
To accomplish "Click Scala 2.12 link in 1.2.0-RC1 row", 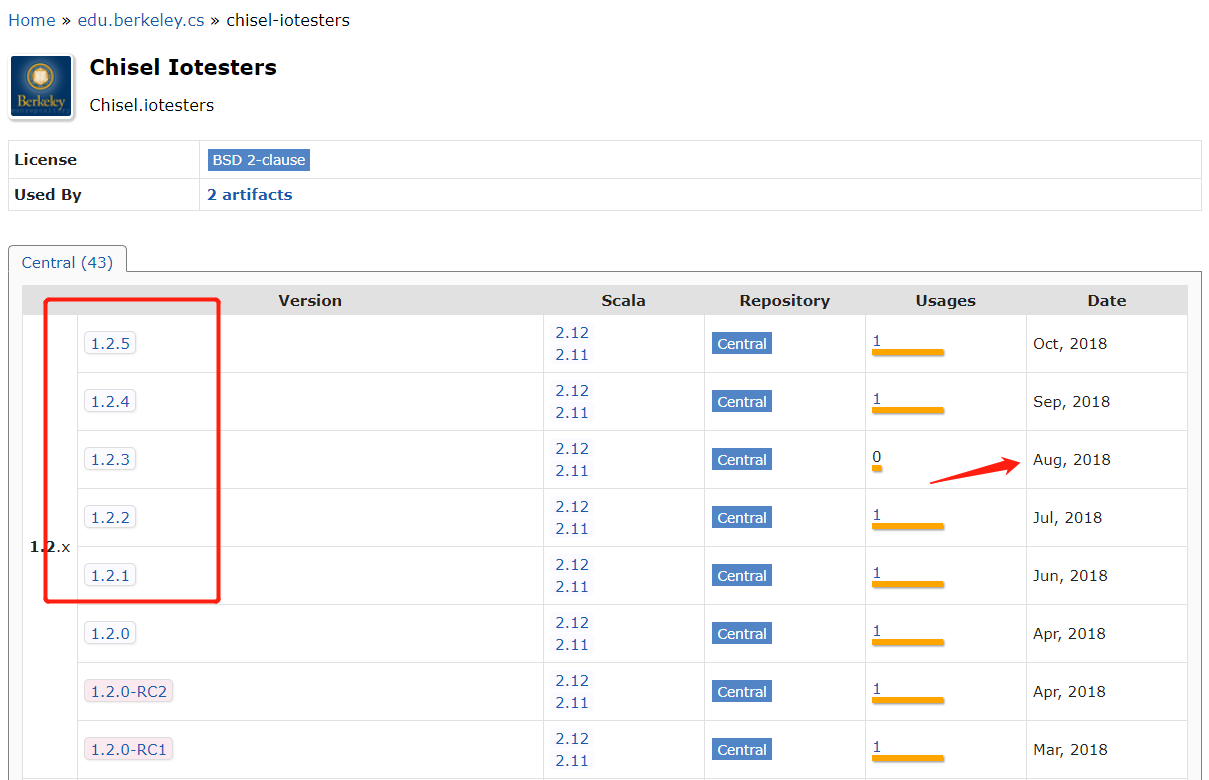I will pos(572,739).
